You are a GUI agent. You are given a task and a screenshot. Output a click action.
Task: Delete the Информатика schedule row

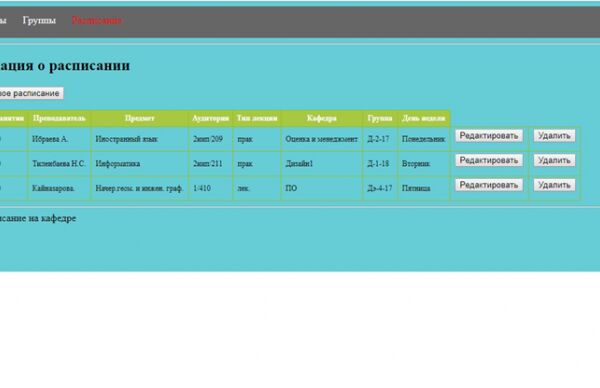554,160
